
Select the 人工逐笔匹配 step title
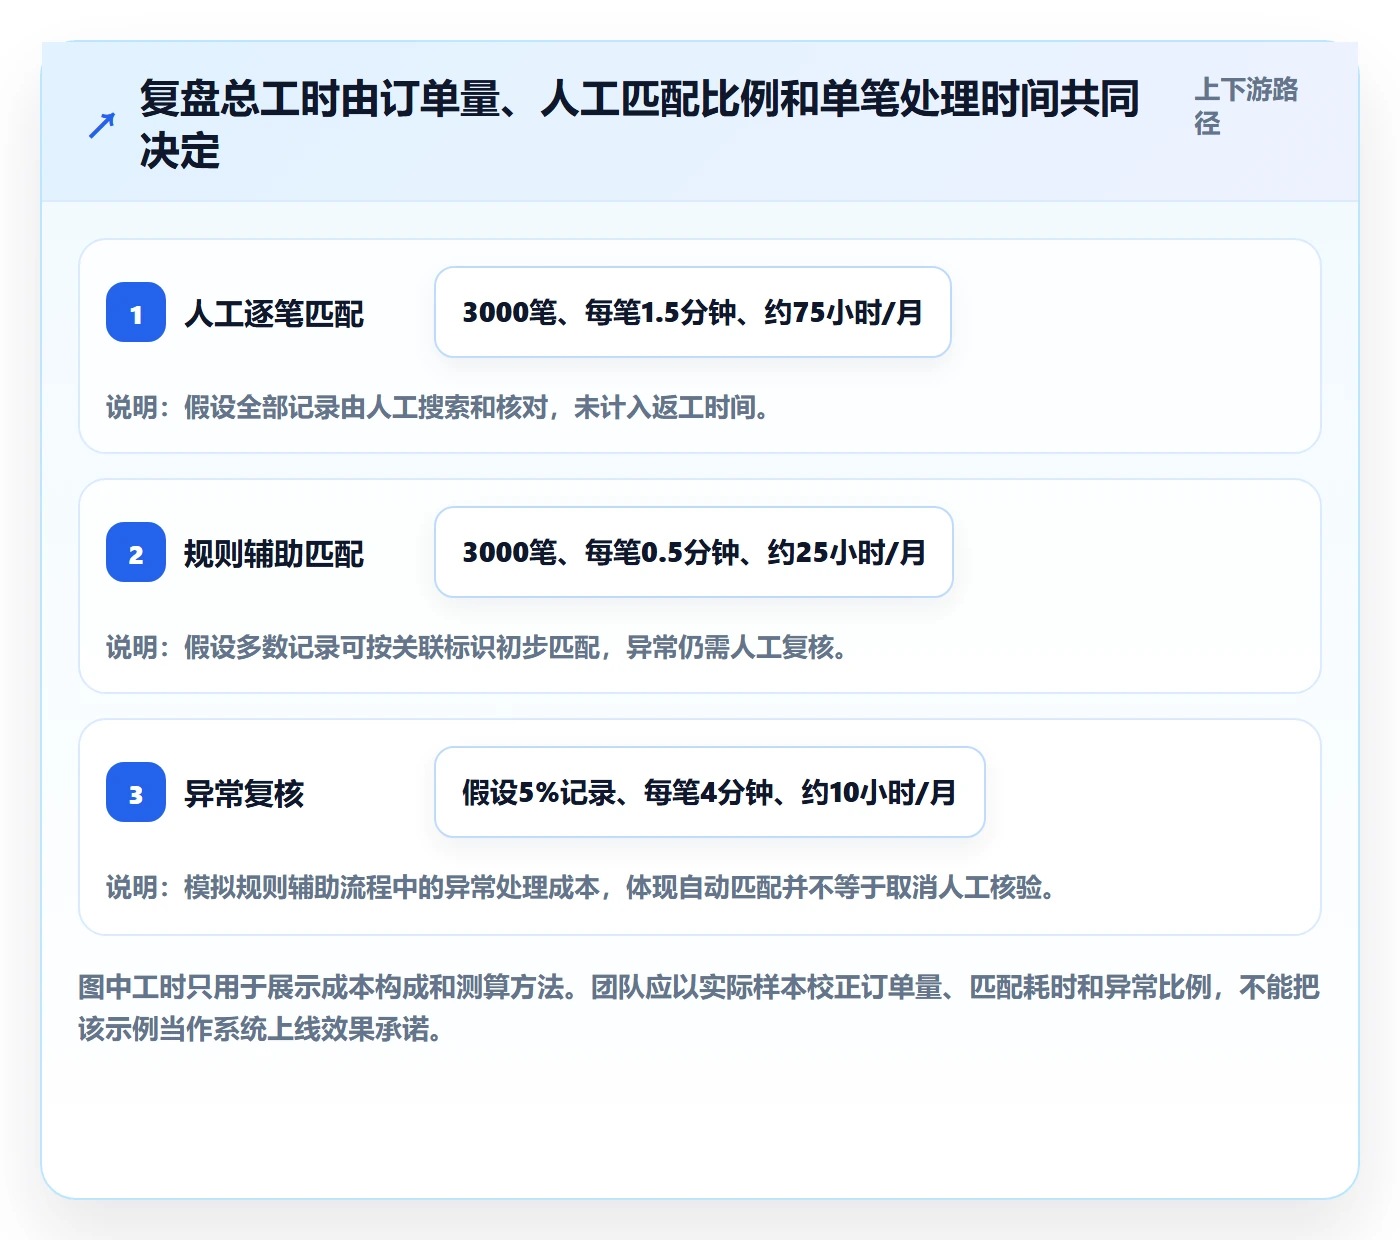[x=274, y=314]
